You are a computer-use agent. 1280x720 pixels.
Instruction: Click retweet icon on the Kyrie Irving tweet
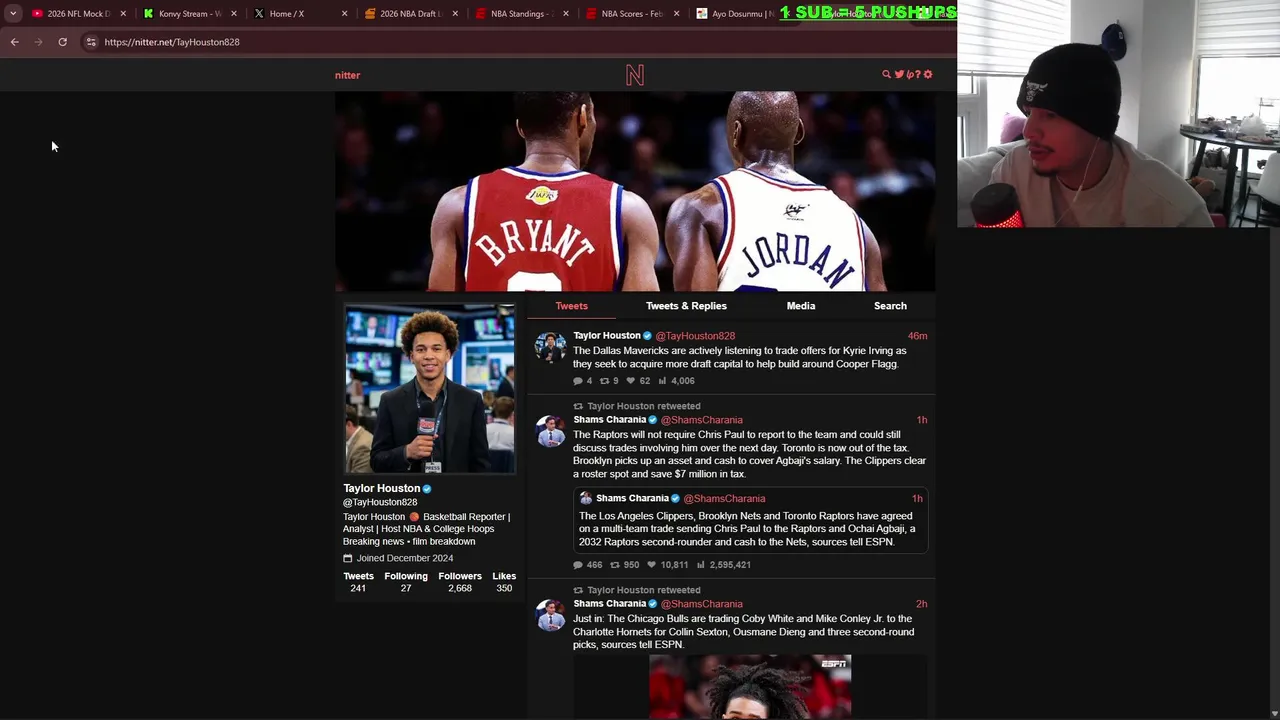click(x=604, y=381)
